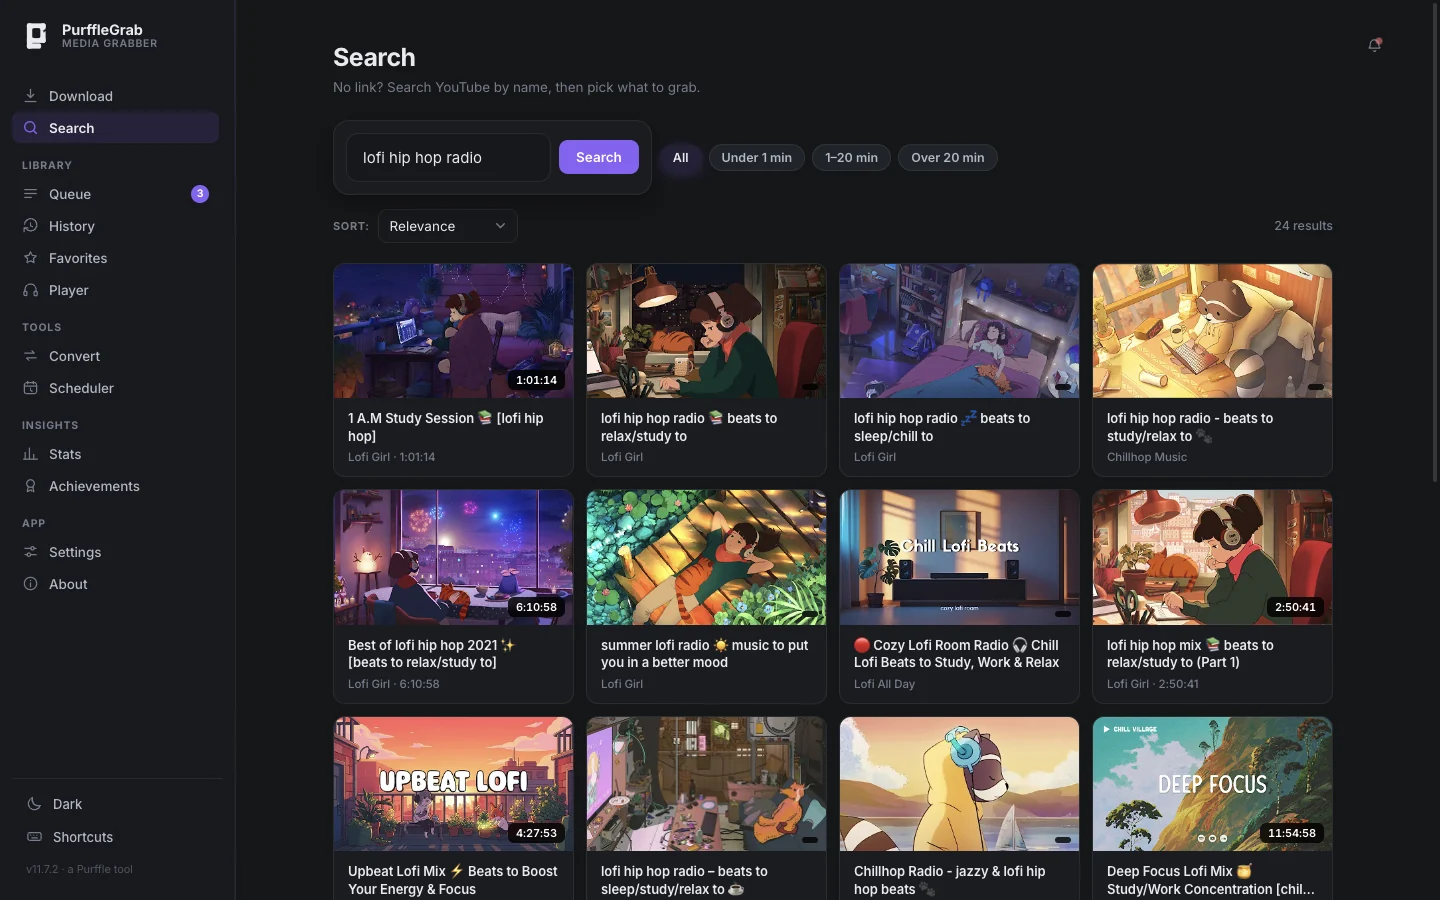This screenshot has width=1440, height=900.
Task: Go to the History section
Action: tap(115, 226)
